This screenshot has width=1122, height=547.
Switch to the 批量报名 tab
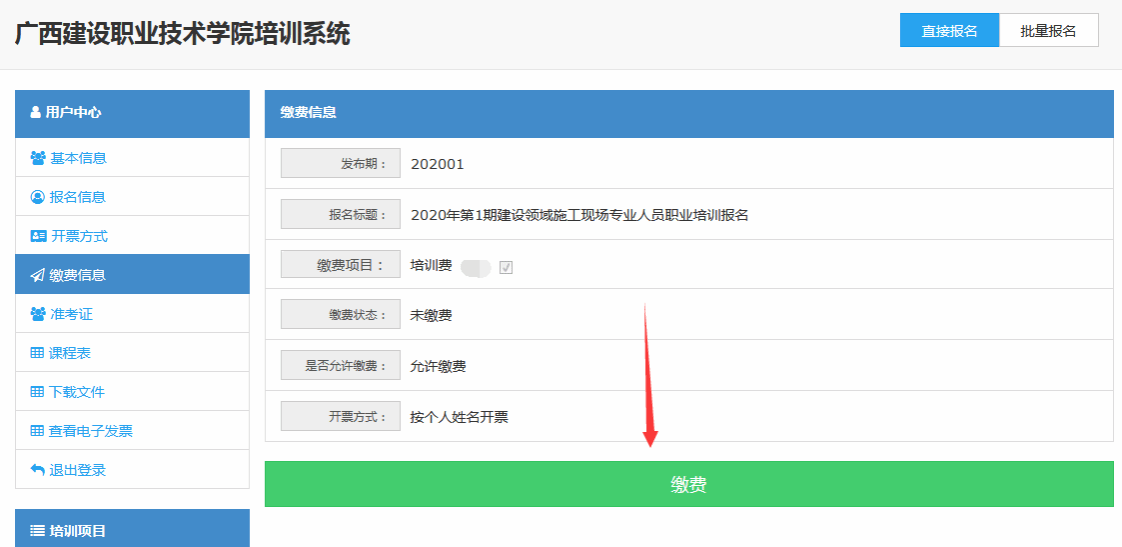[x=1048, y=31]
